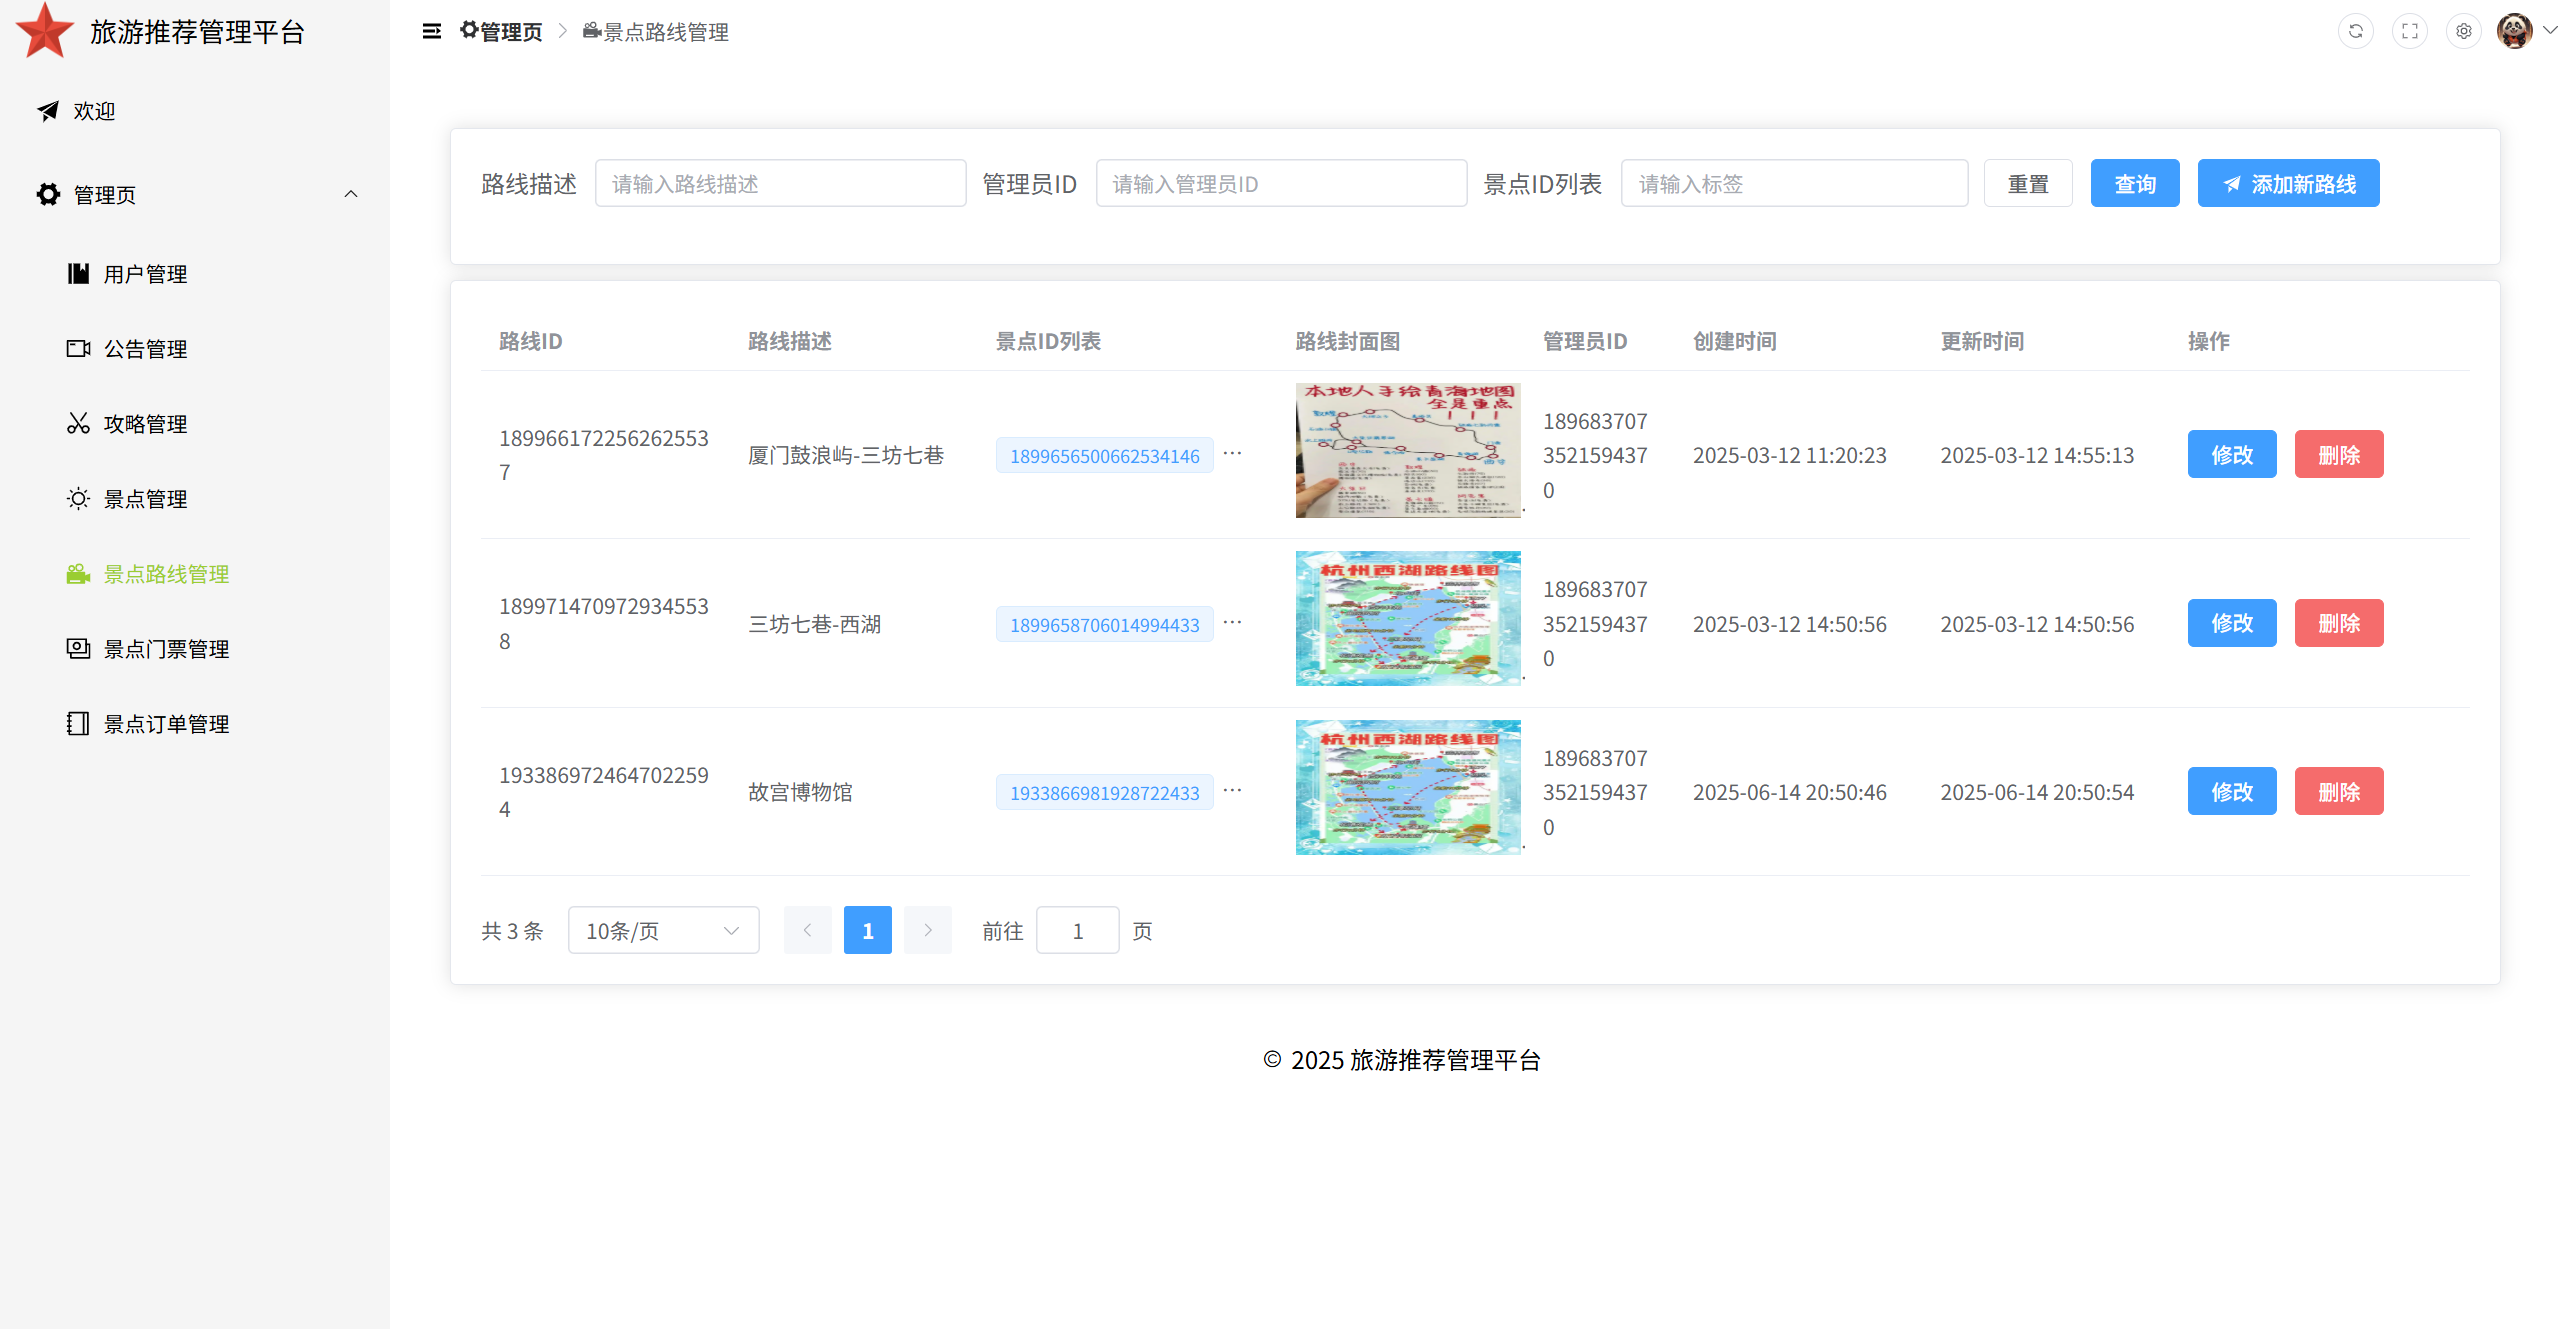This screenshot has height=1329, width=2559.
Task: Collapse the 管理页 sidebar group
Action: pyautogui.click(x=350, y=194)
